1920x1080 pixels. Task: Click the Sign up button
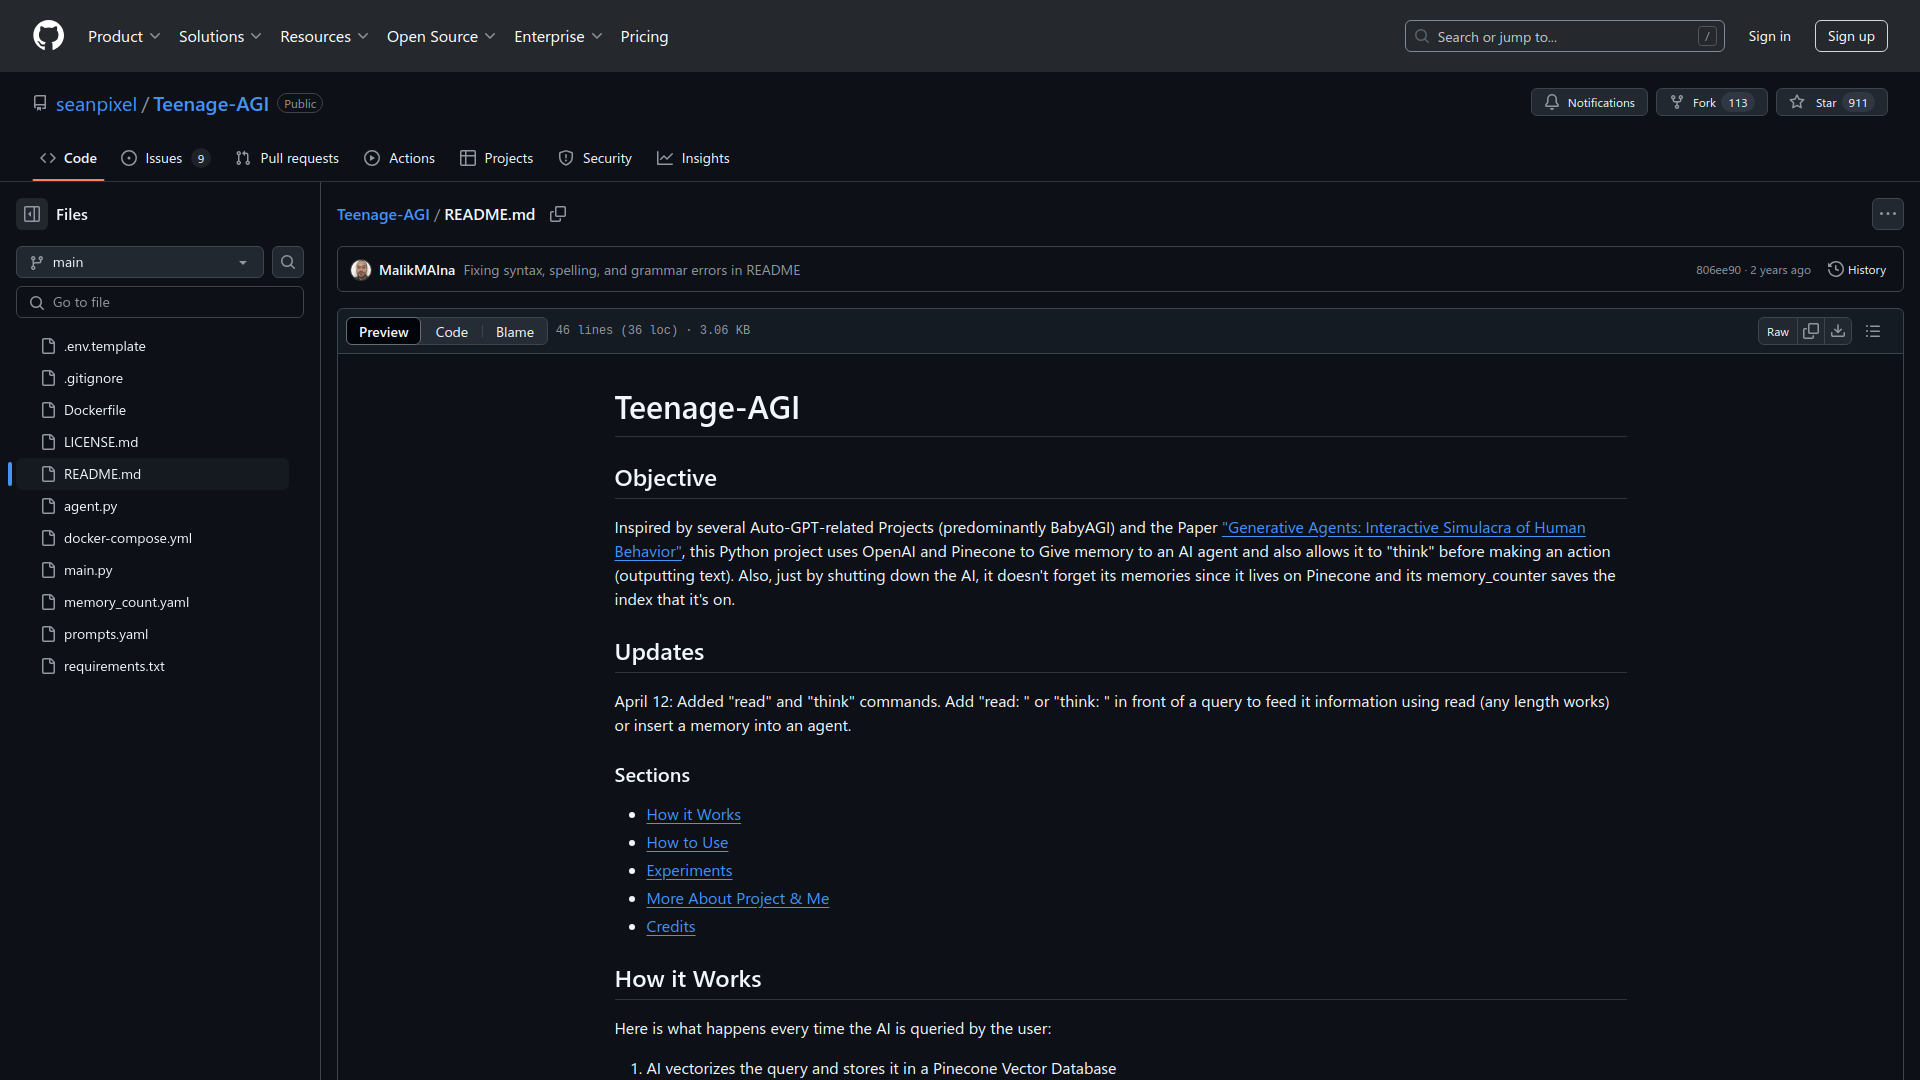pos(1851,36)
